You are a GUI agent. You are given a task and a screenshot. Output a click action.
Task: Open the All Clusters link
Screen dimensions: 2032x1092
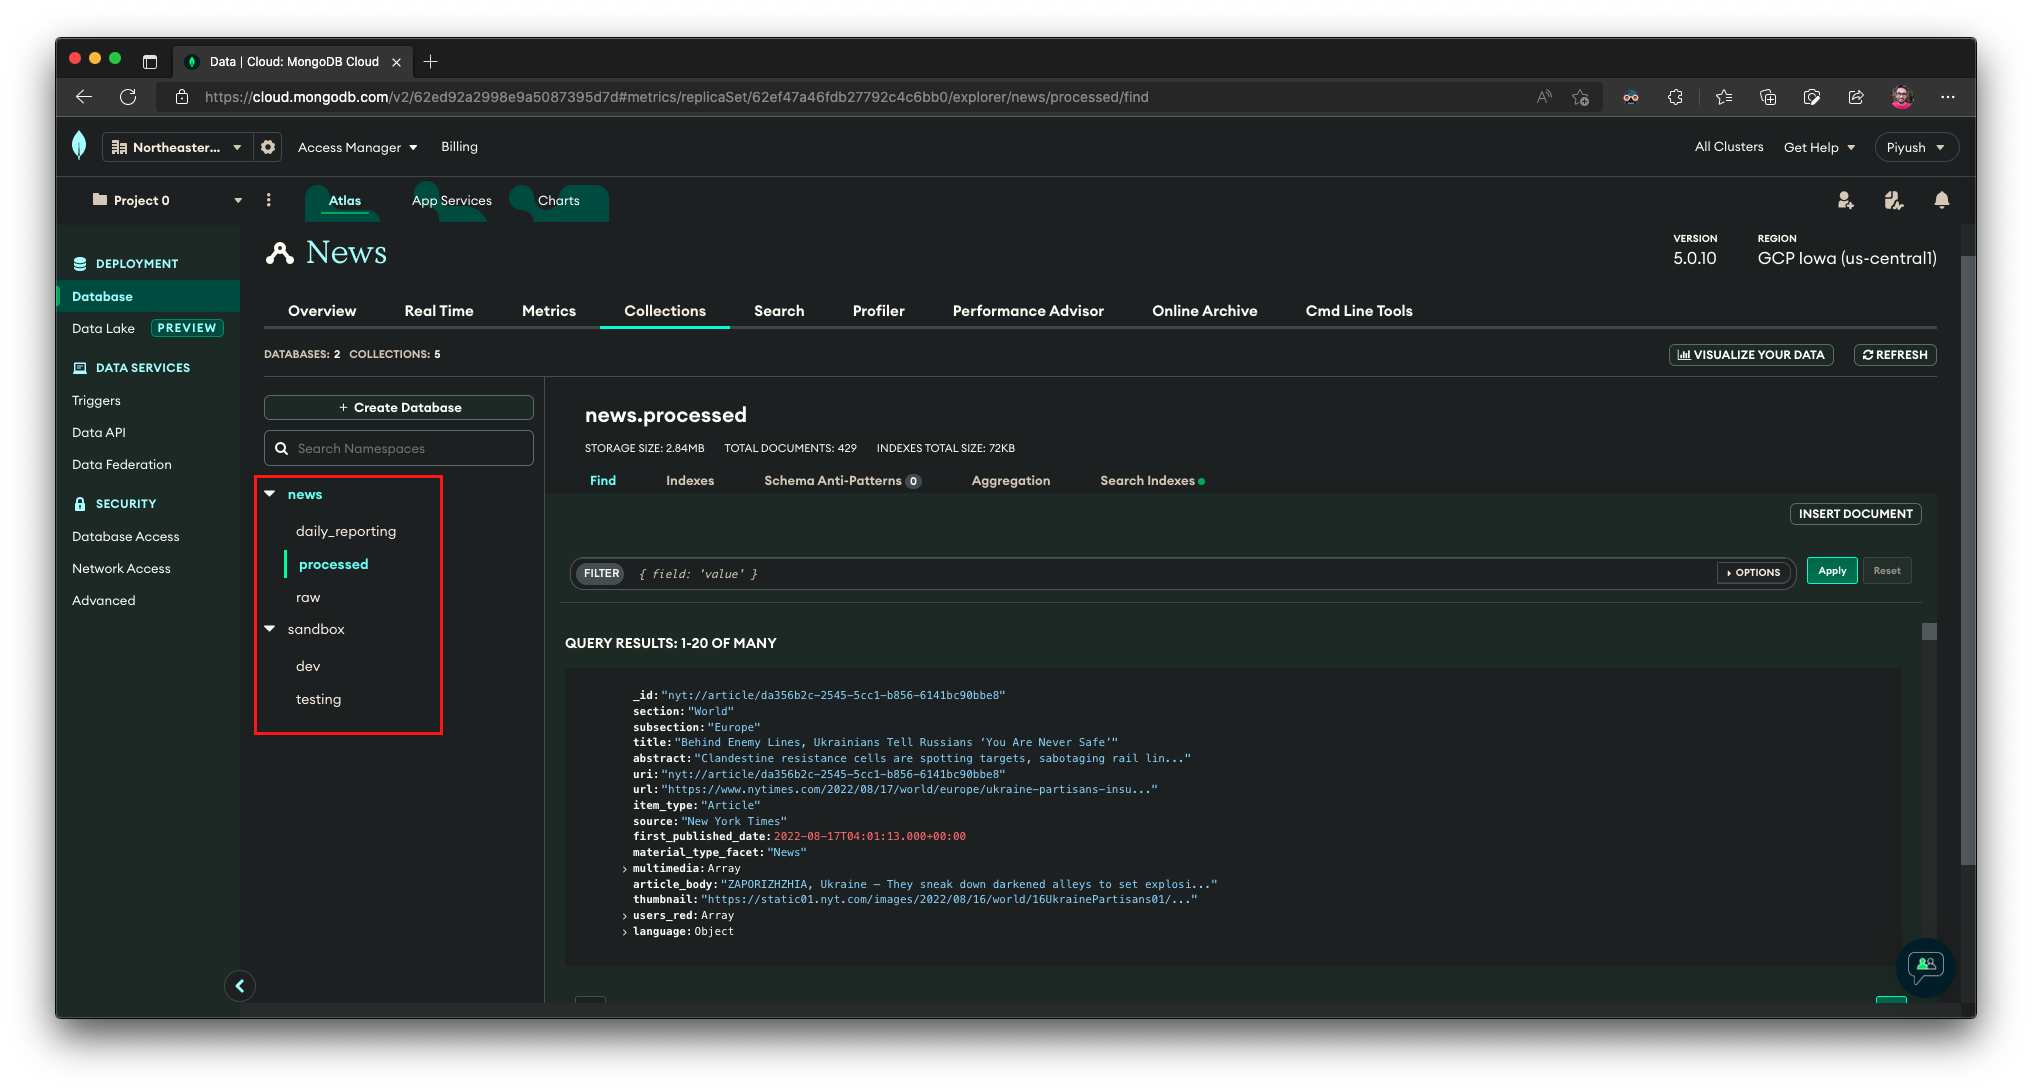pos(1729,147)
